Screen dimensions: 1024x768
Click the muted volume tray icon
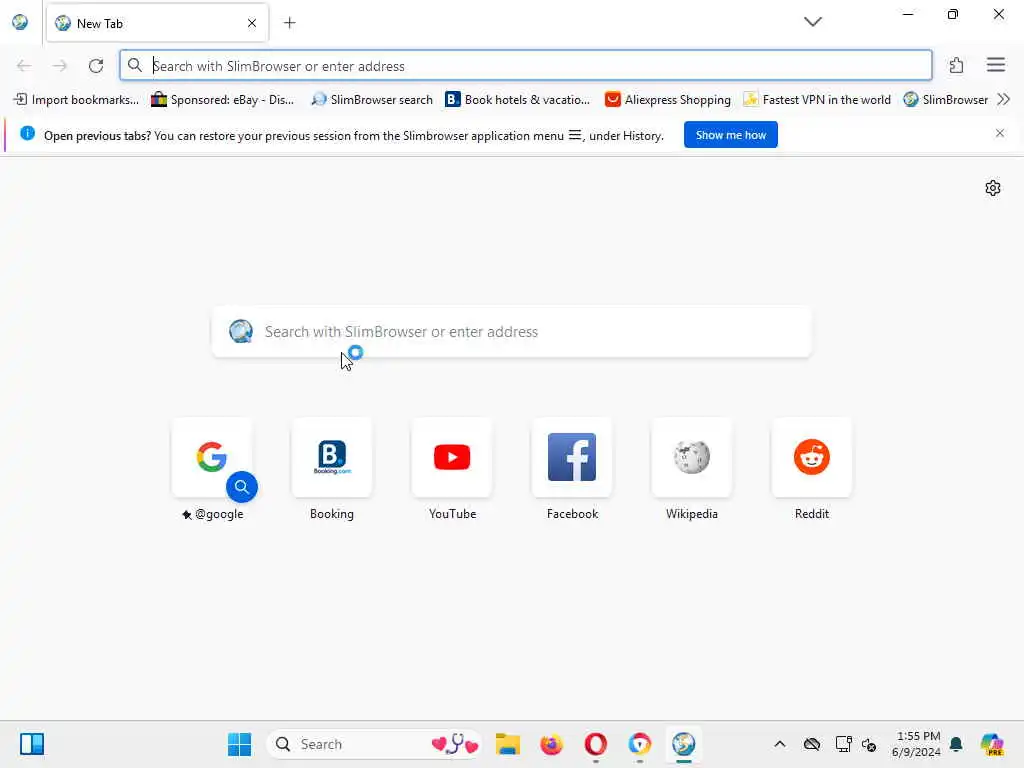869,744
